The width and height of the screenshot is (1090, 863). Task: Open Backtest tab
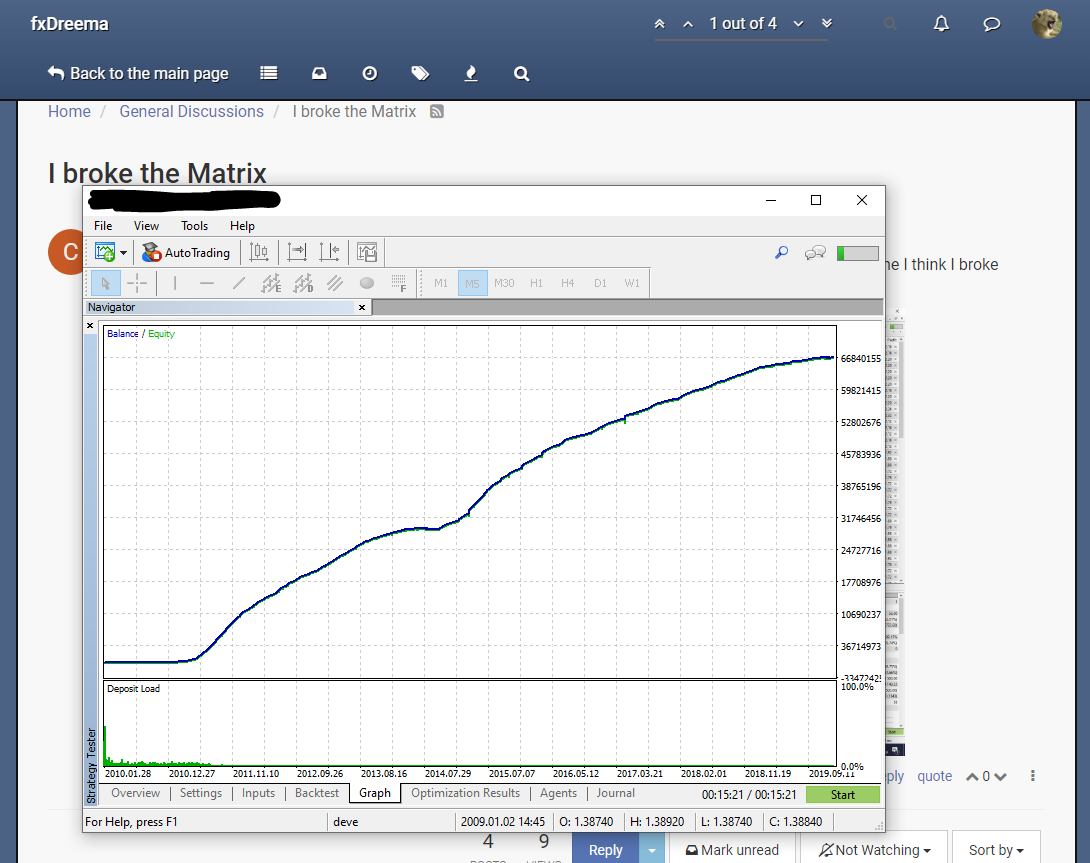click(317, 793)
